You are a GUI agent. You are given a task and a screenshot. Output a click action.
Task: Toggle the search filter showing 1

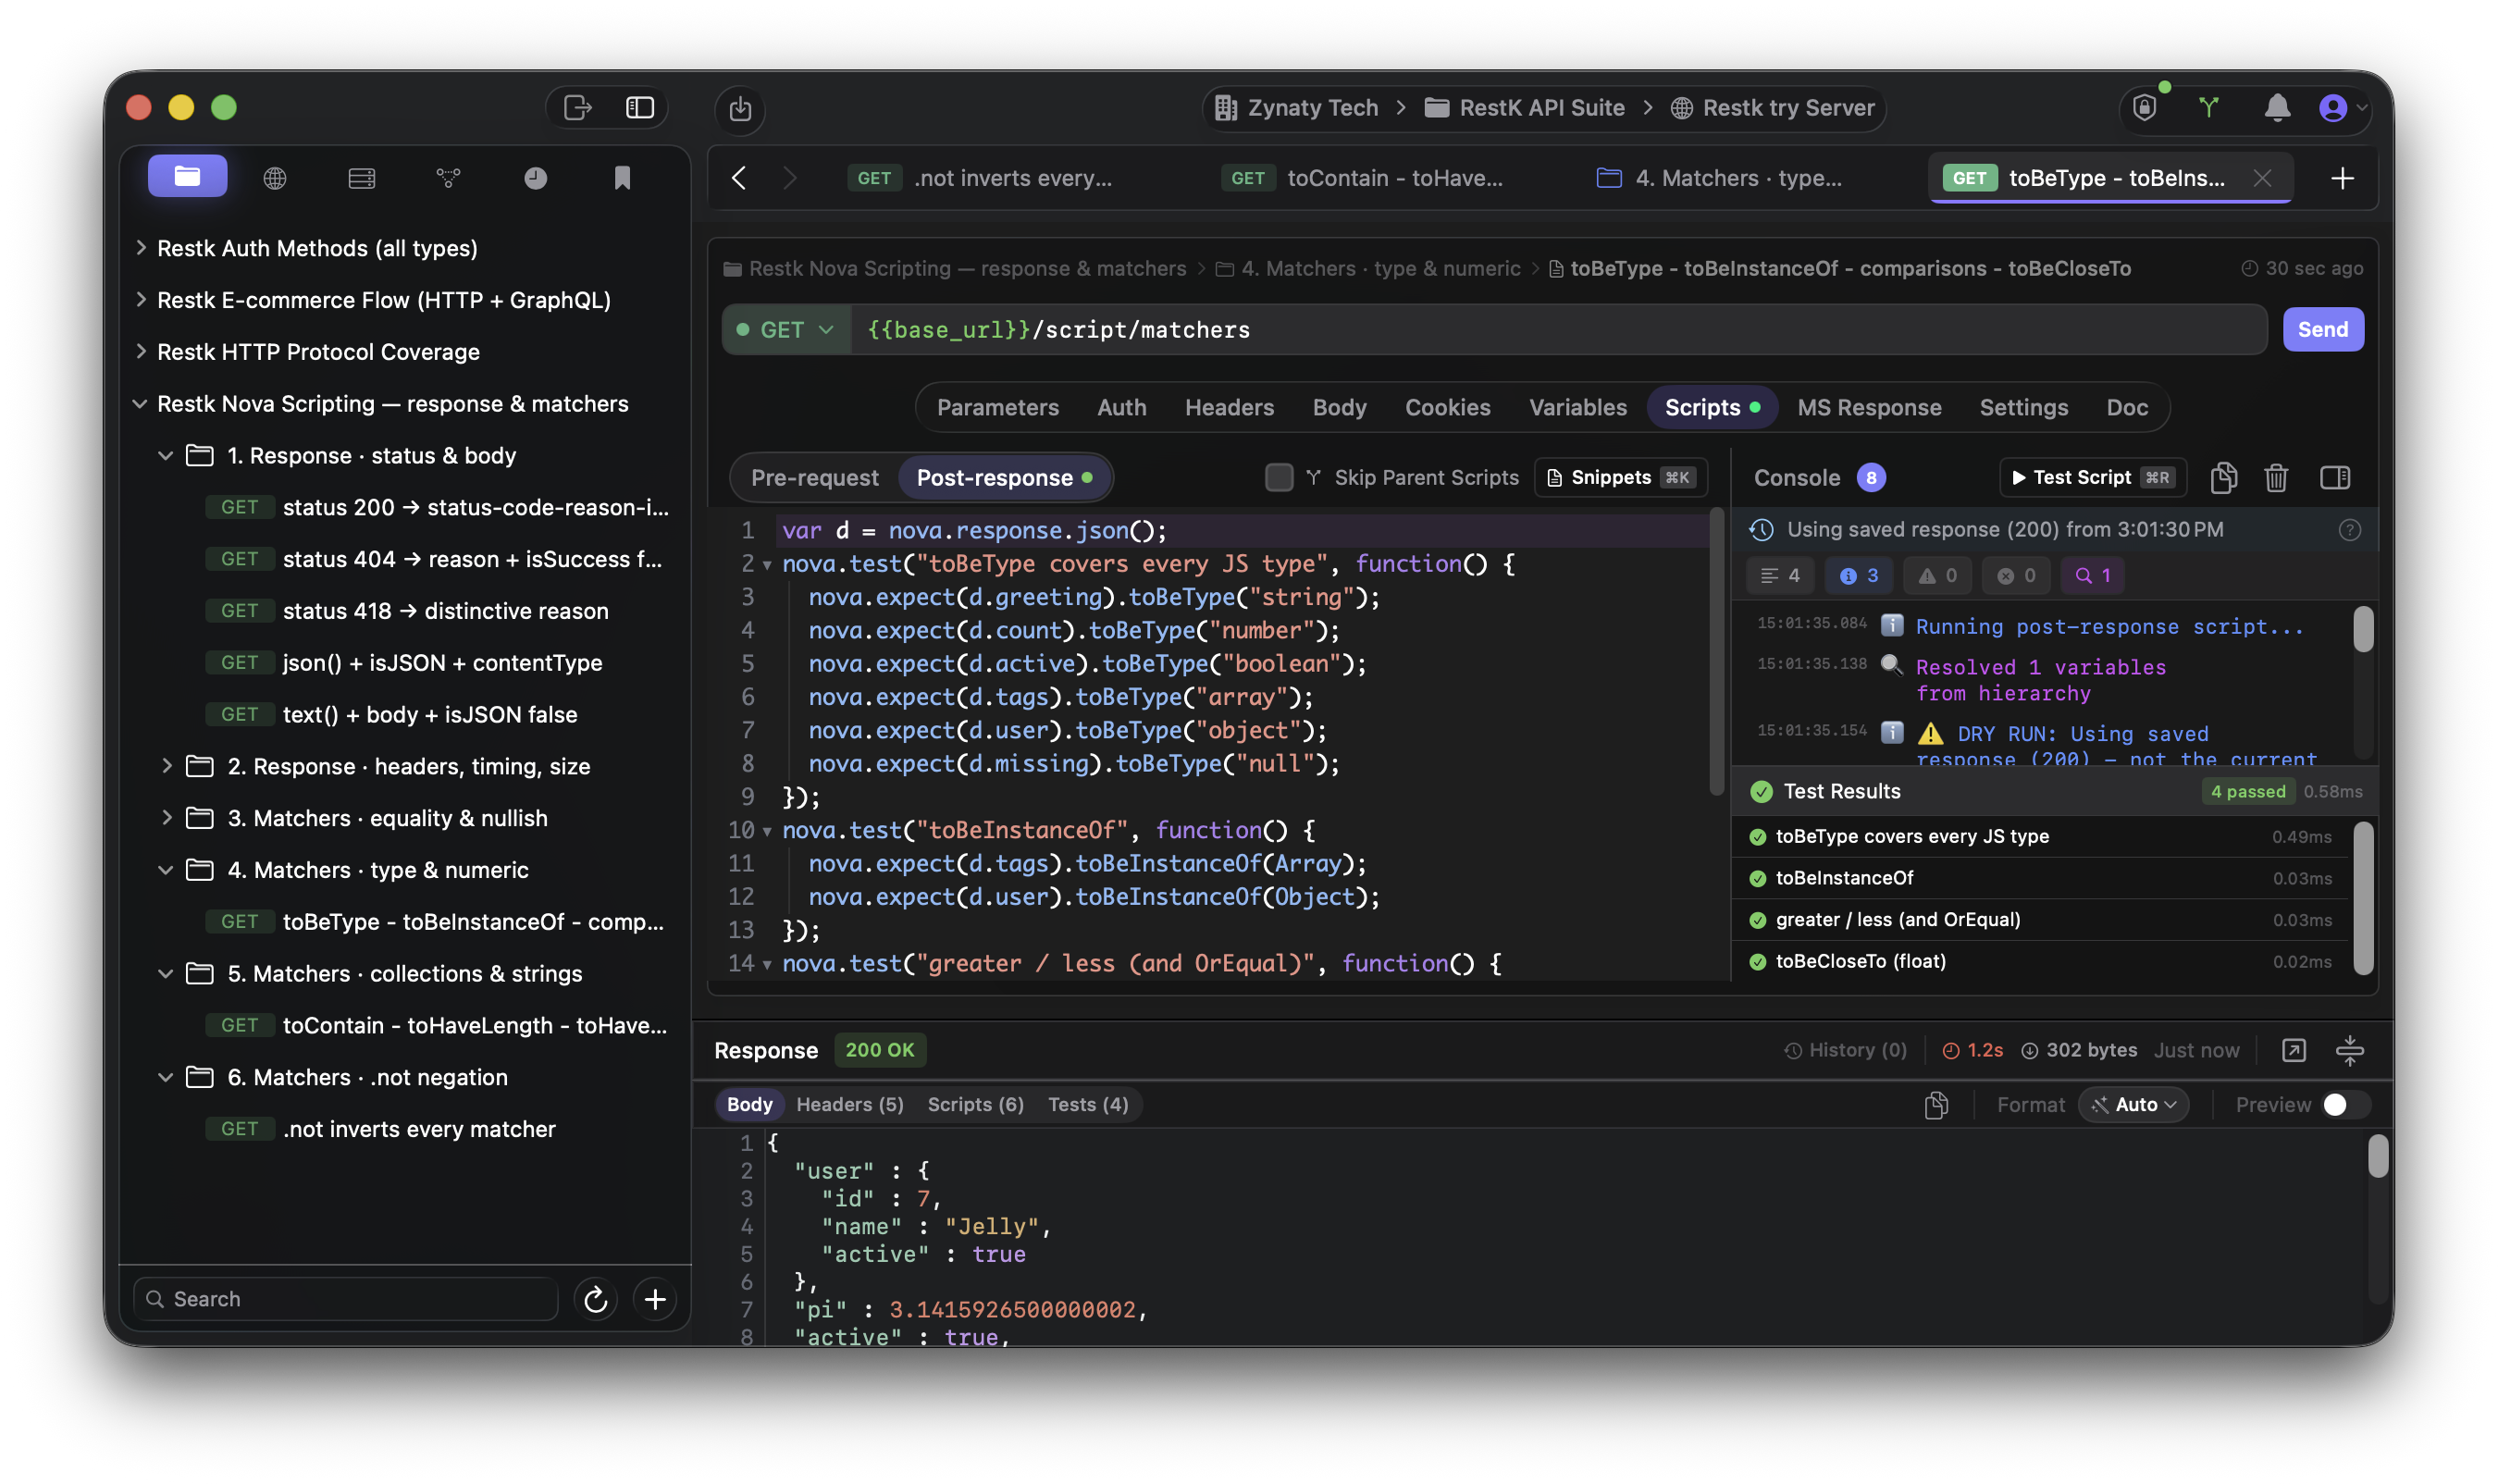[x=2092, y=575]
